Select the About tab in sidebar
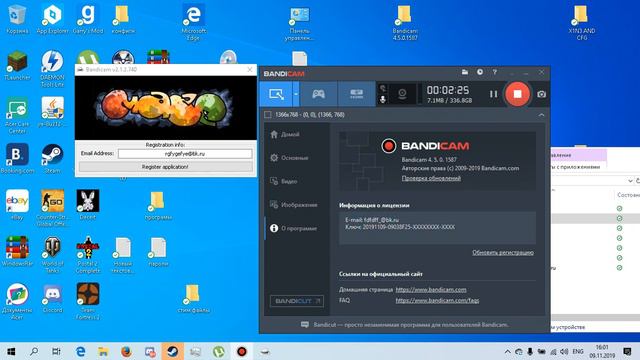 click(293, 229)
